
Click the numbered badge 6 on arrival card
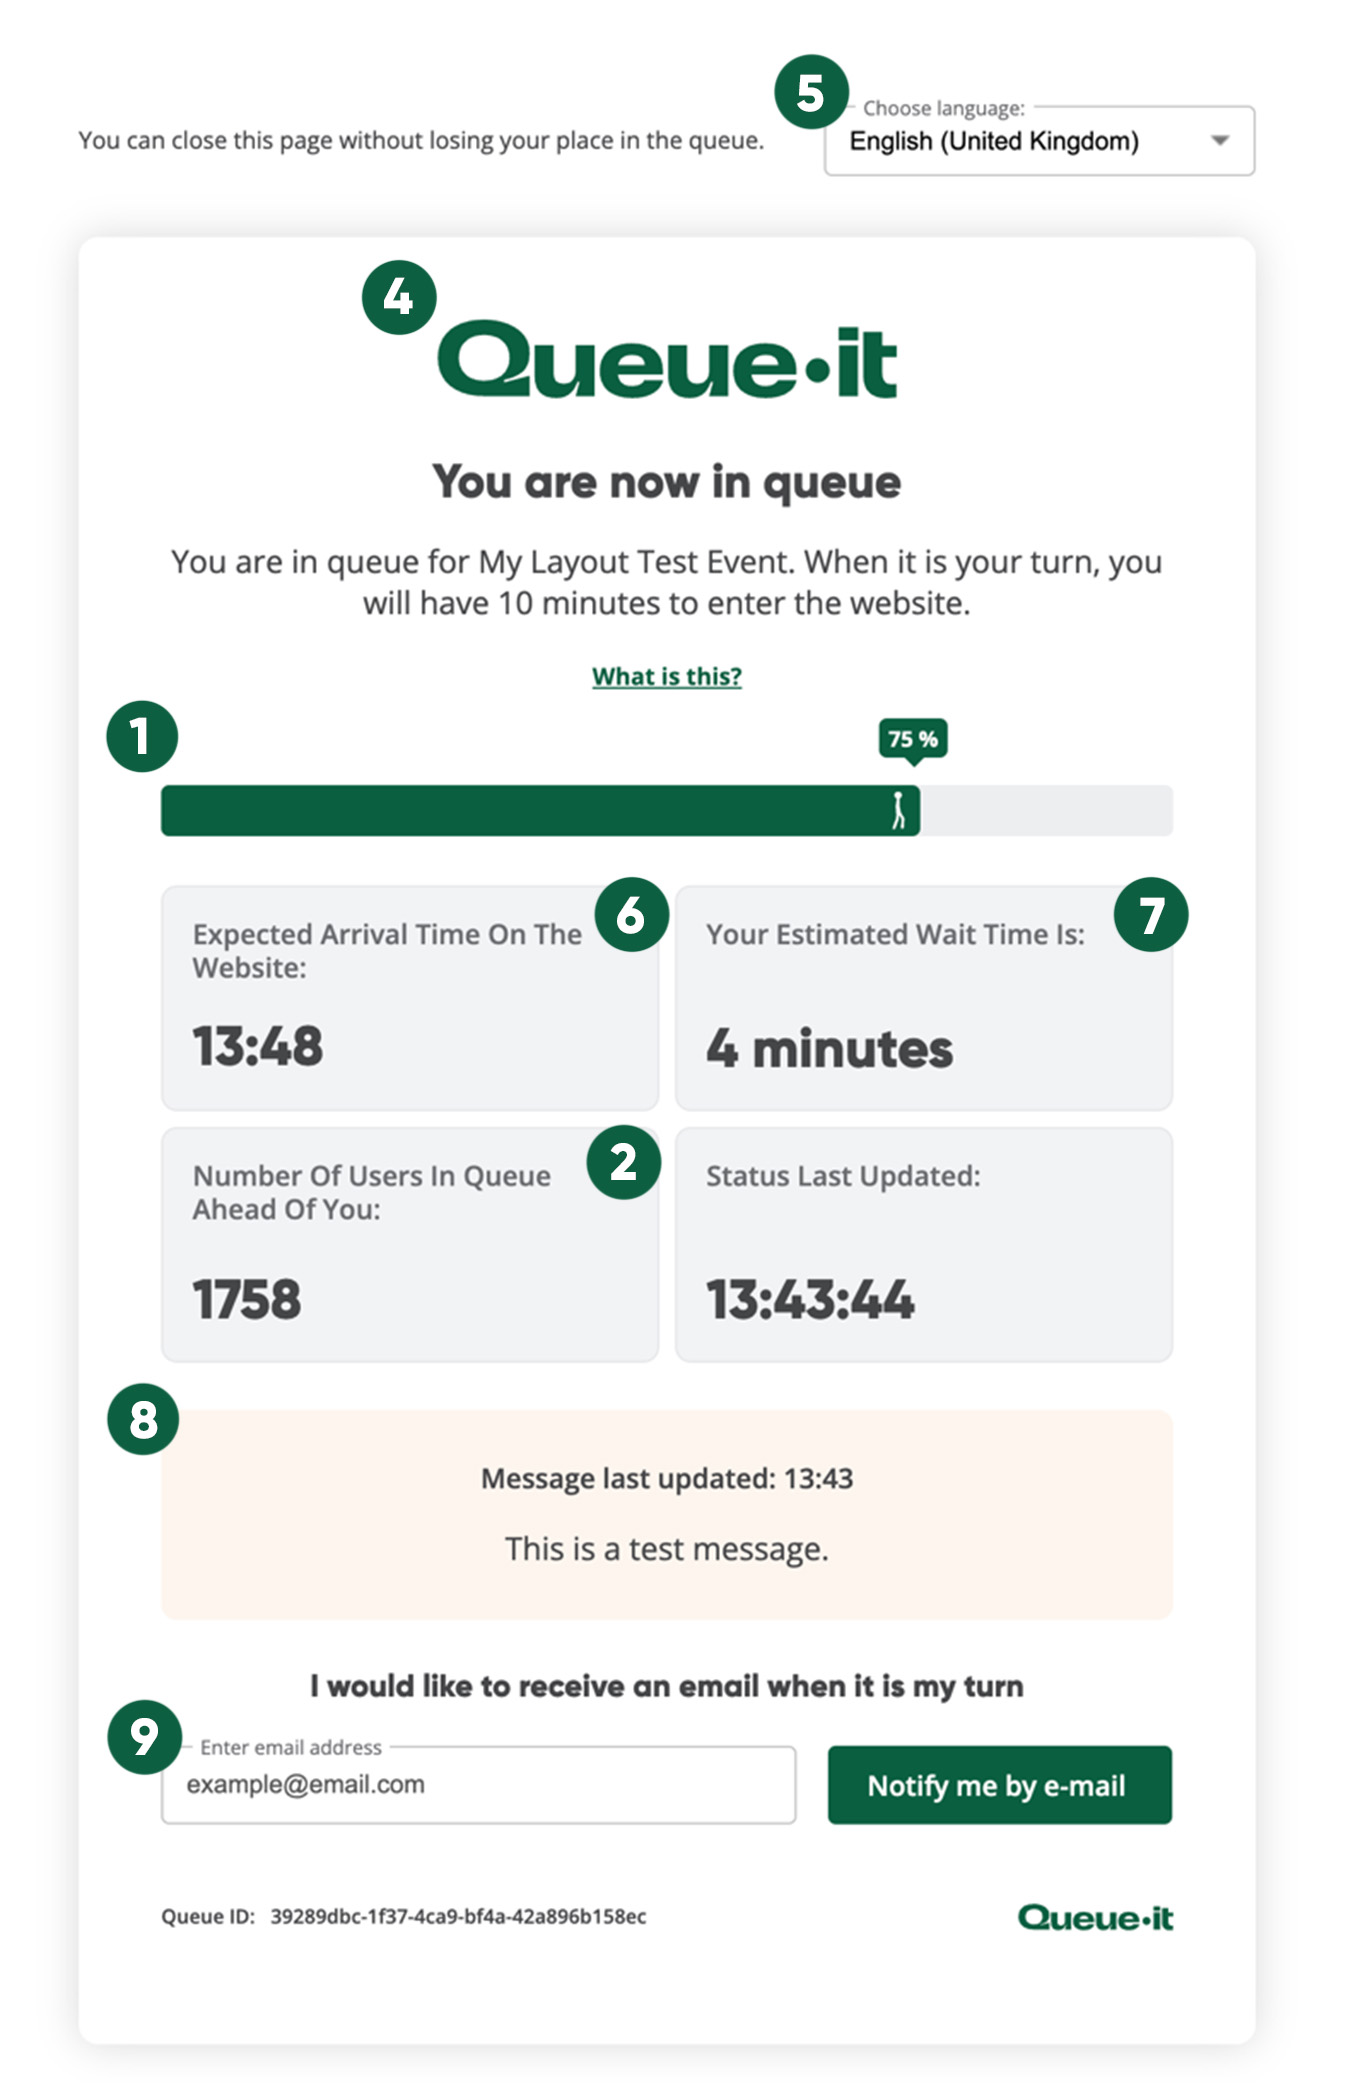631,914
